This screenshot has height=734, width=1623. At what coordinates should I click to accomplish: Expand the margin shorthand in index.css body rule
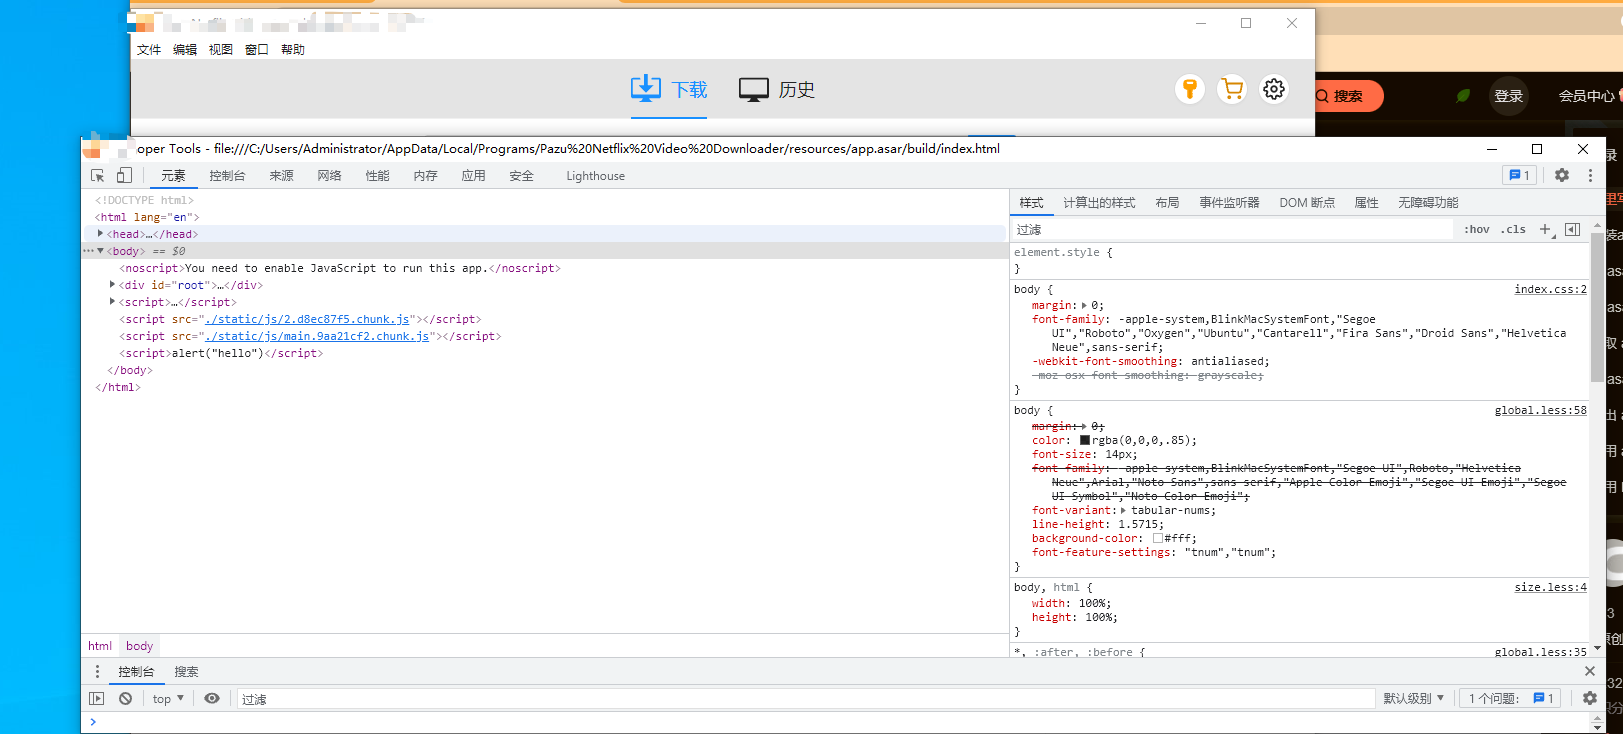pyautogui.click(x=1084, y=305)
